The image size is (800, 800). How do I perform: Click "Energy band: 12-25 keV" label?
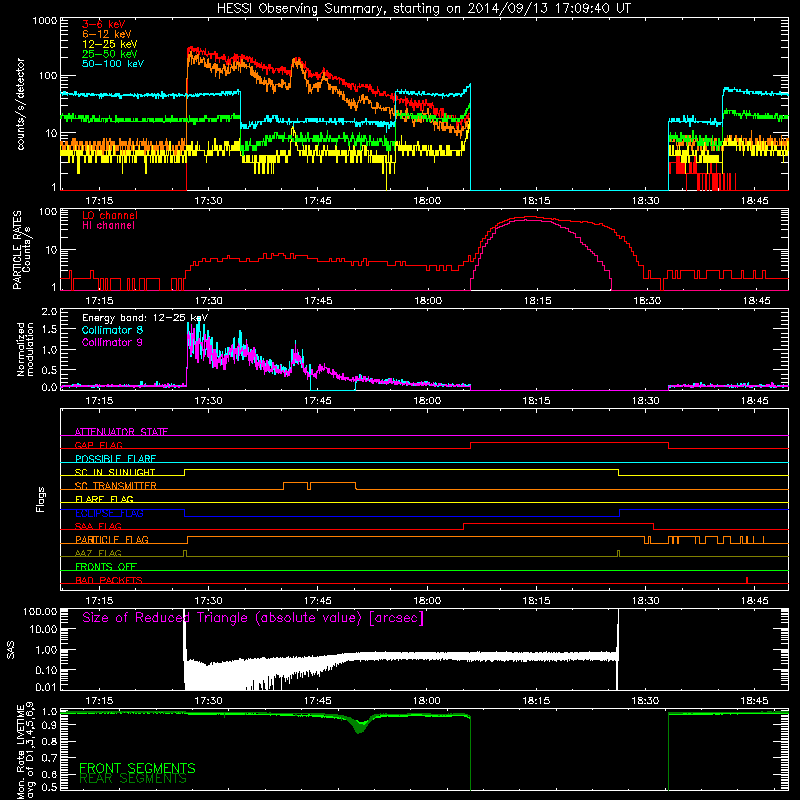(x=145, y=318)
